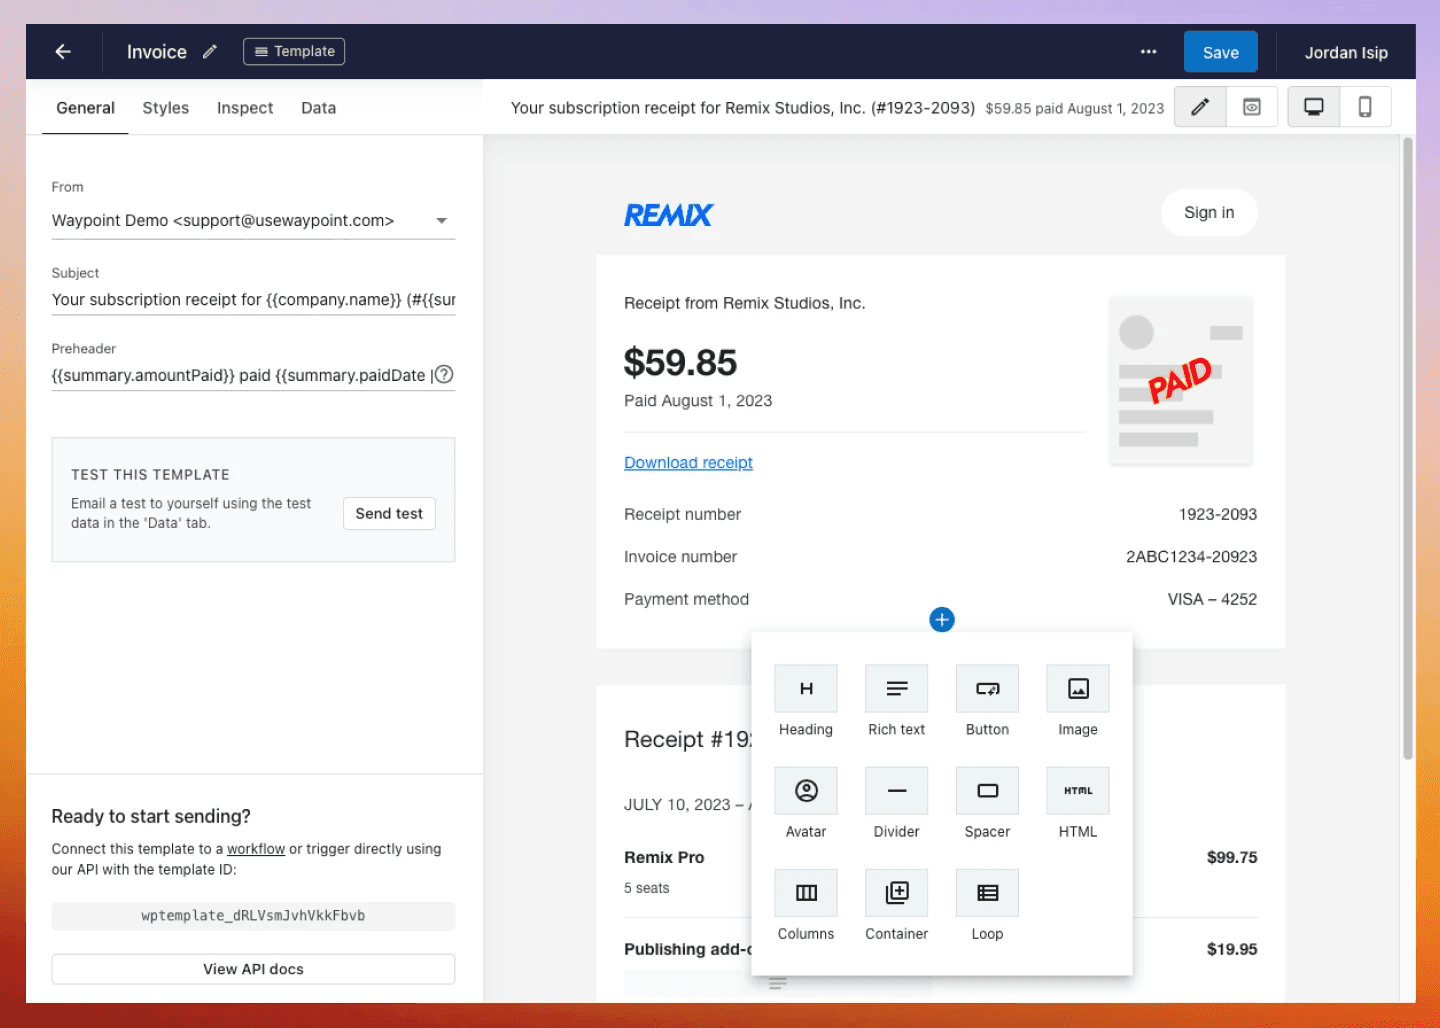Click the TEST THIS TEMPLATE heading

click(150, 475)
